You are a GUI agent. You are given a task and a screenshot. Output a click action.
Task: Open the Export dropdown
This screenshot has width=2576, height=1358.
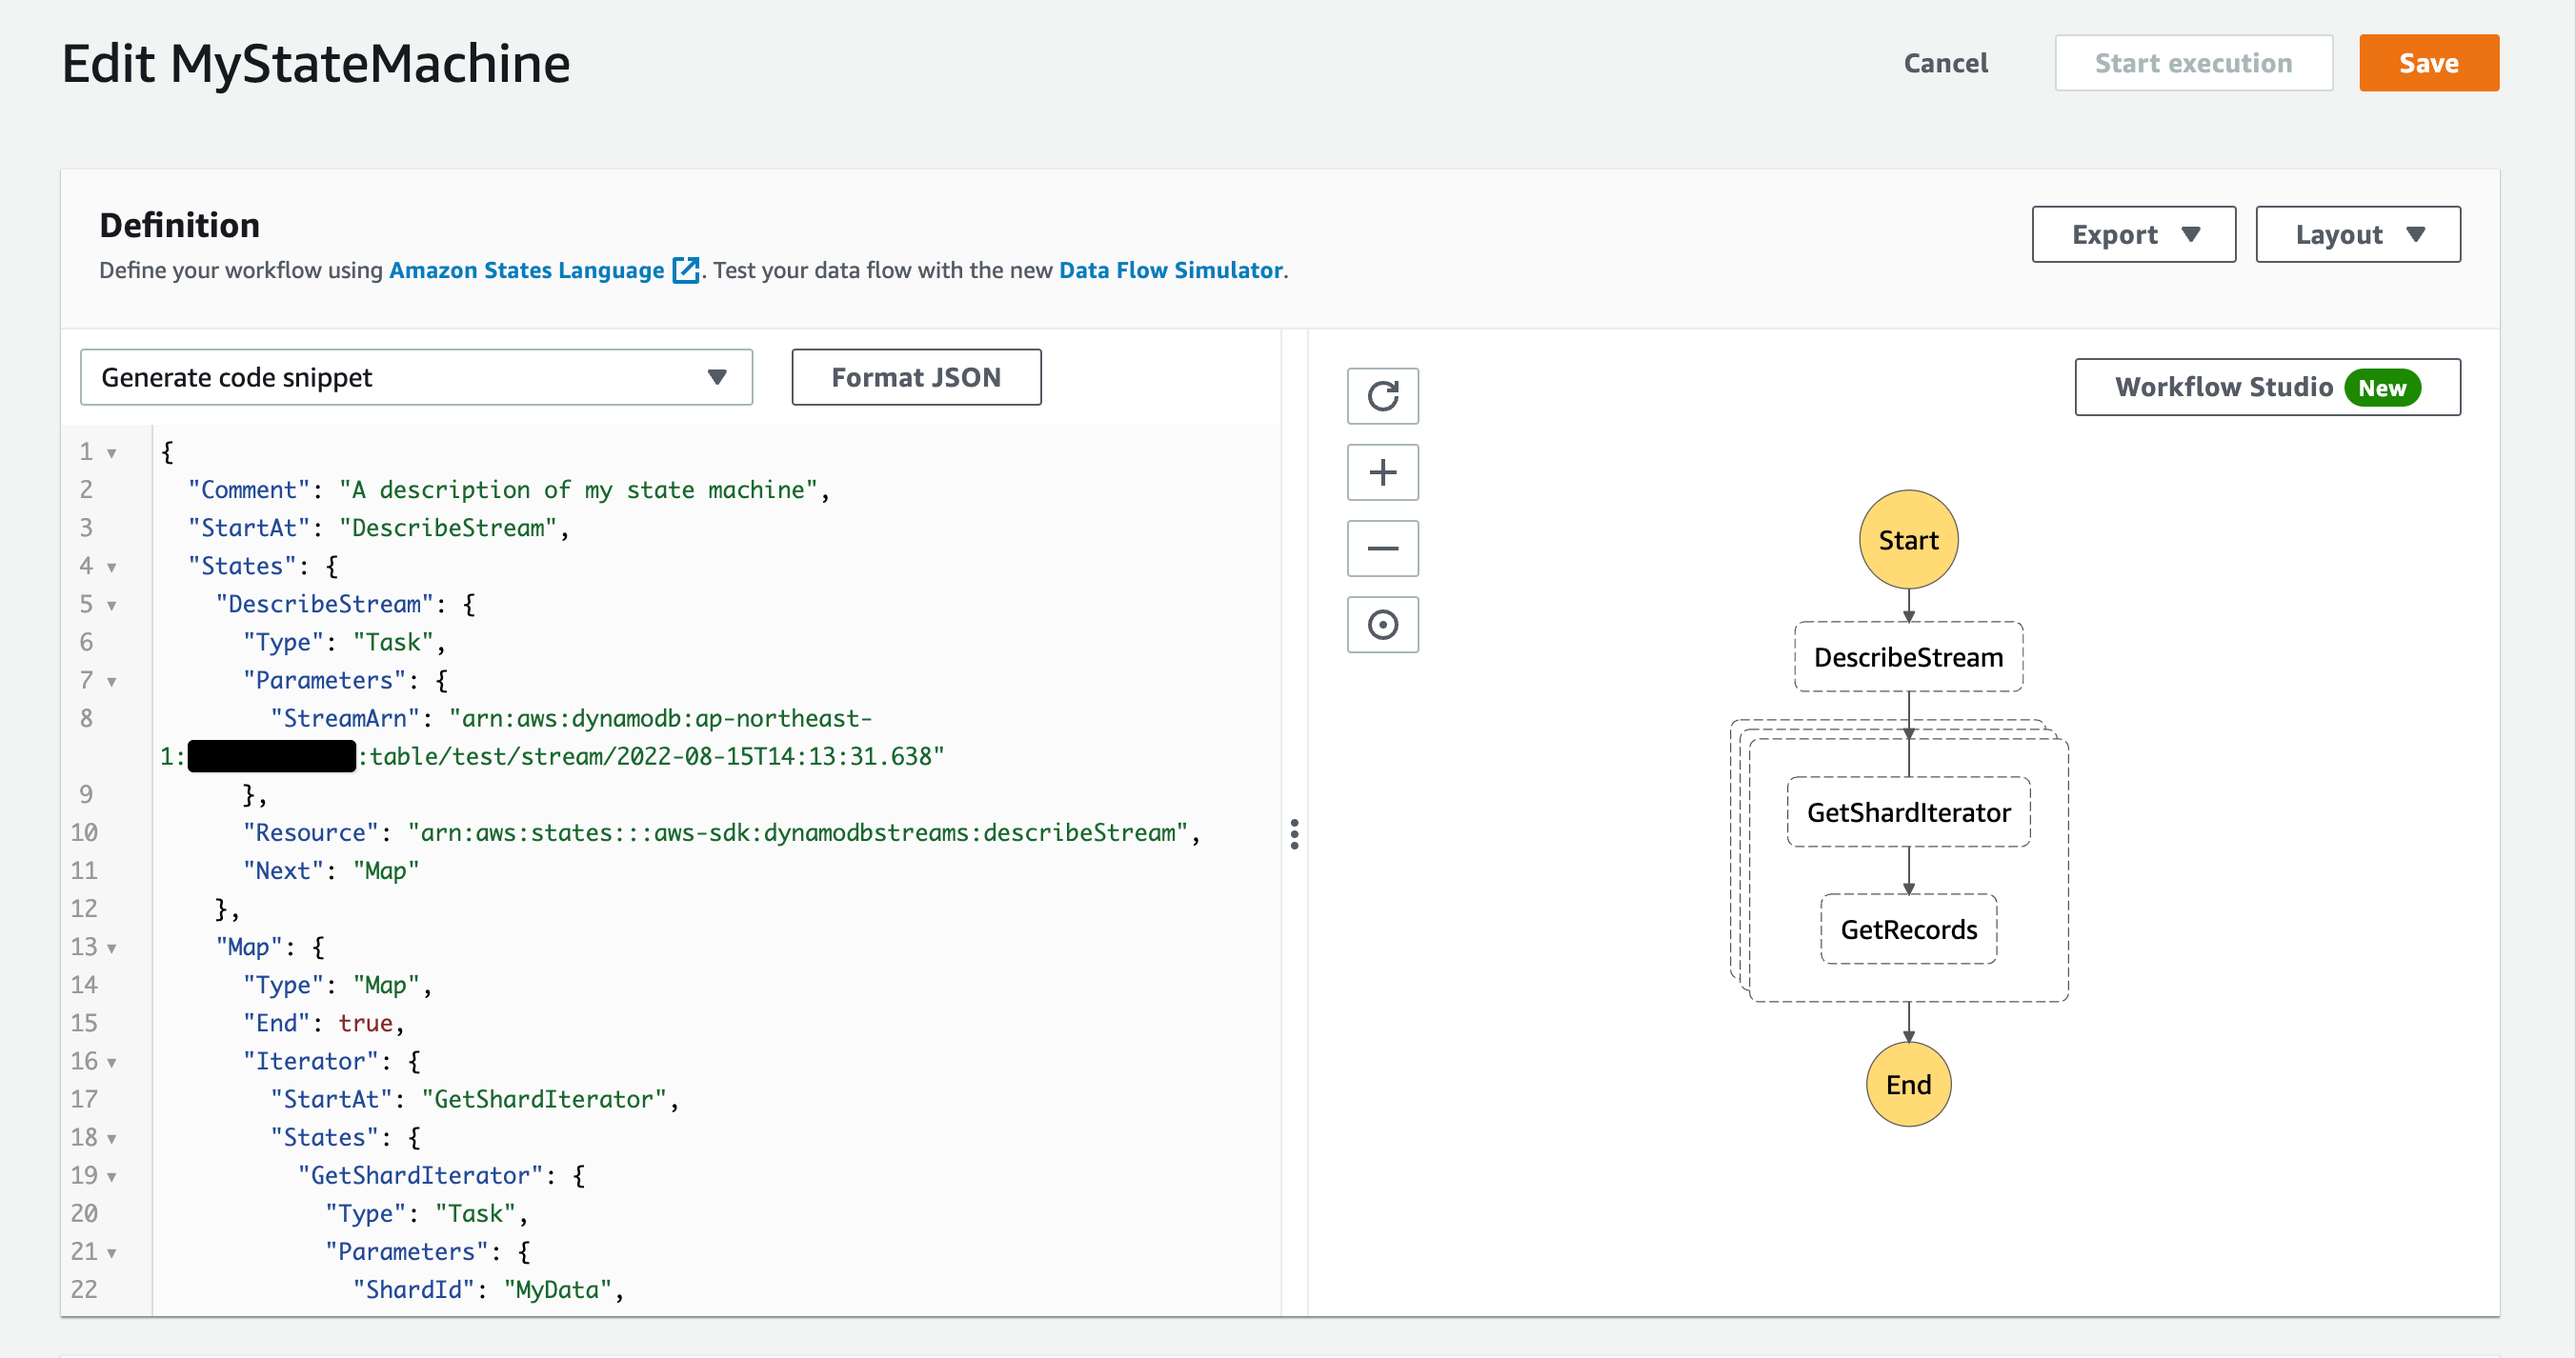click(2133, 234)
